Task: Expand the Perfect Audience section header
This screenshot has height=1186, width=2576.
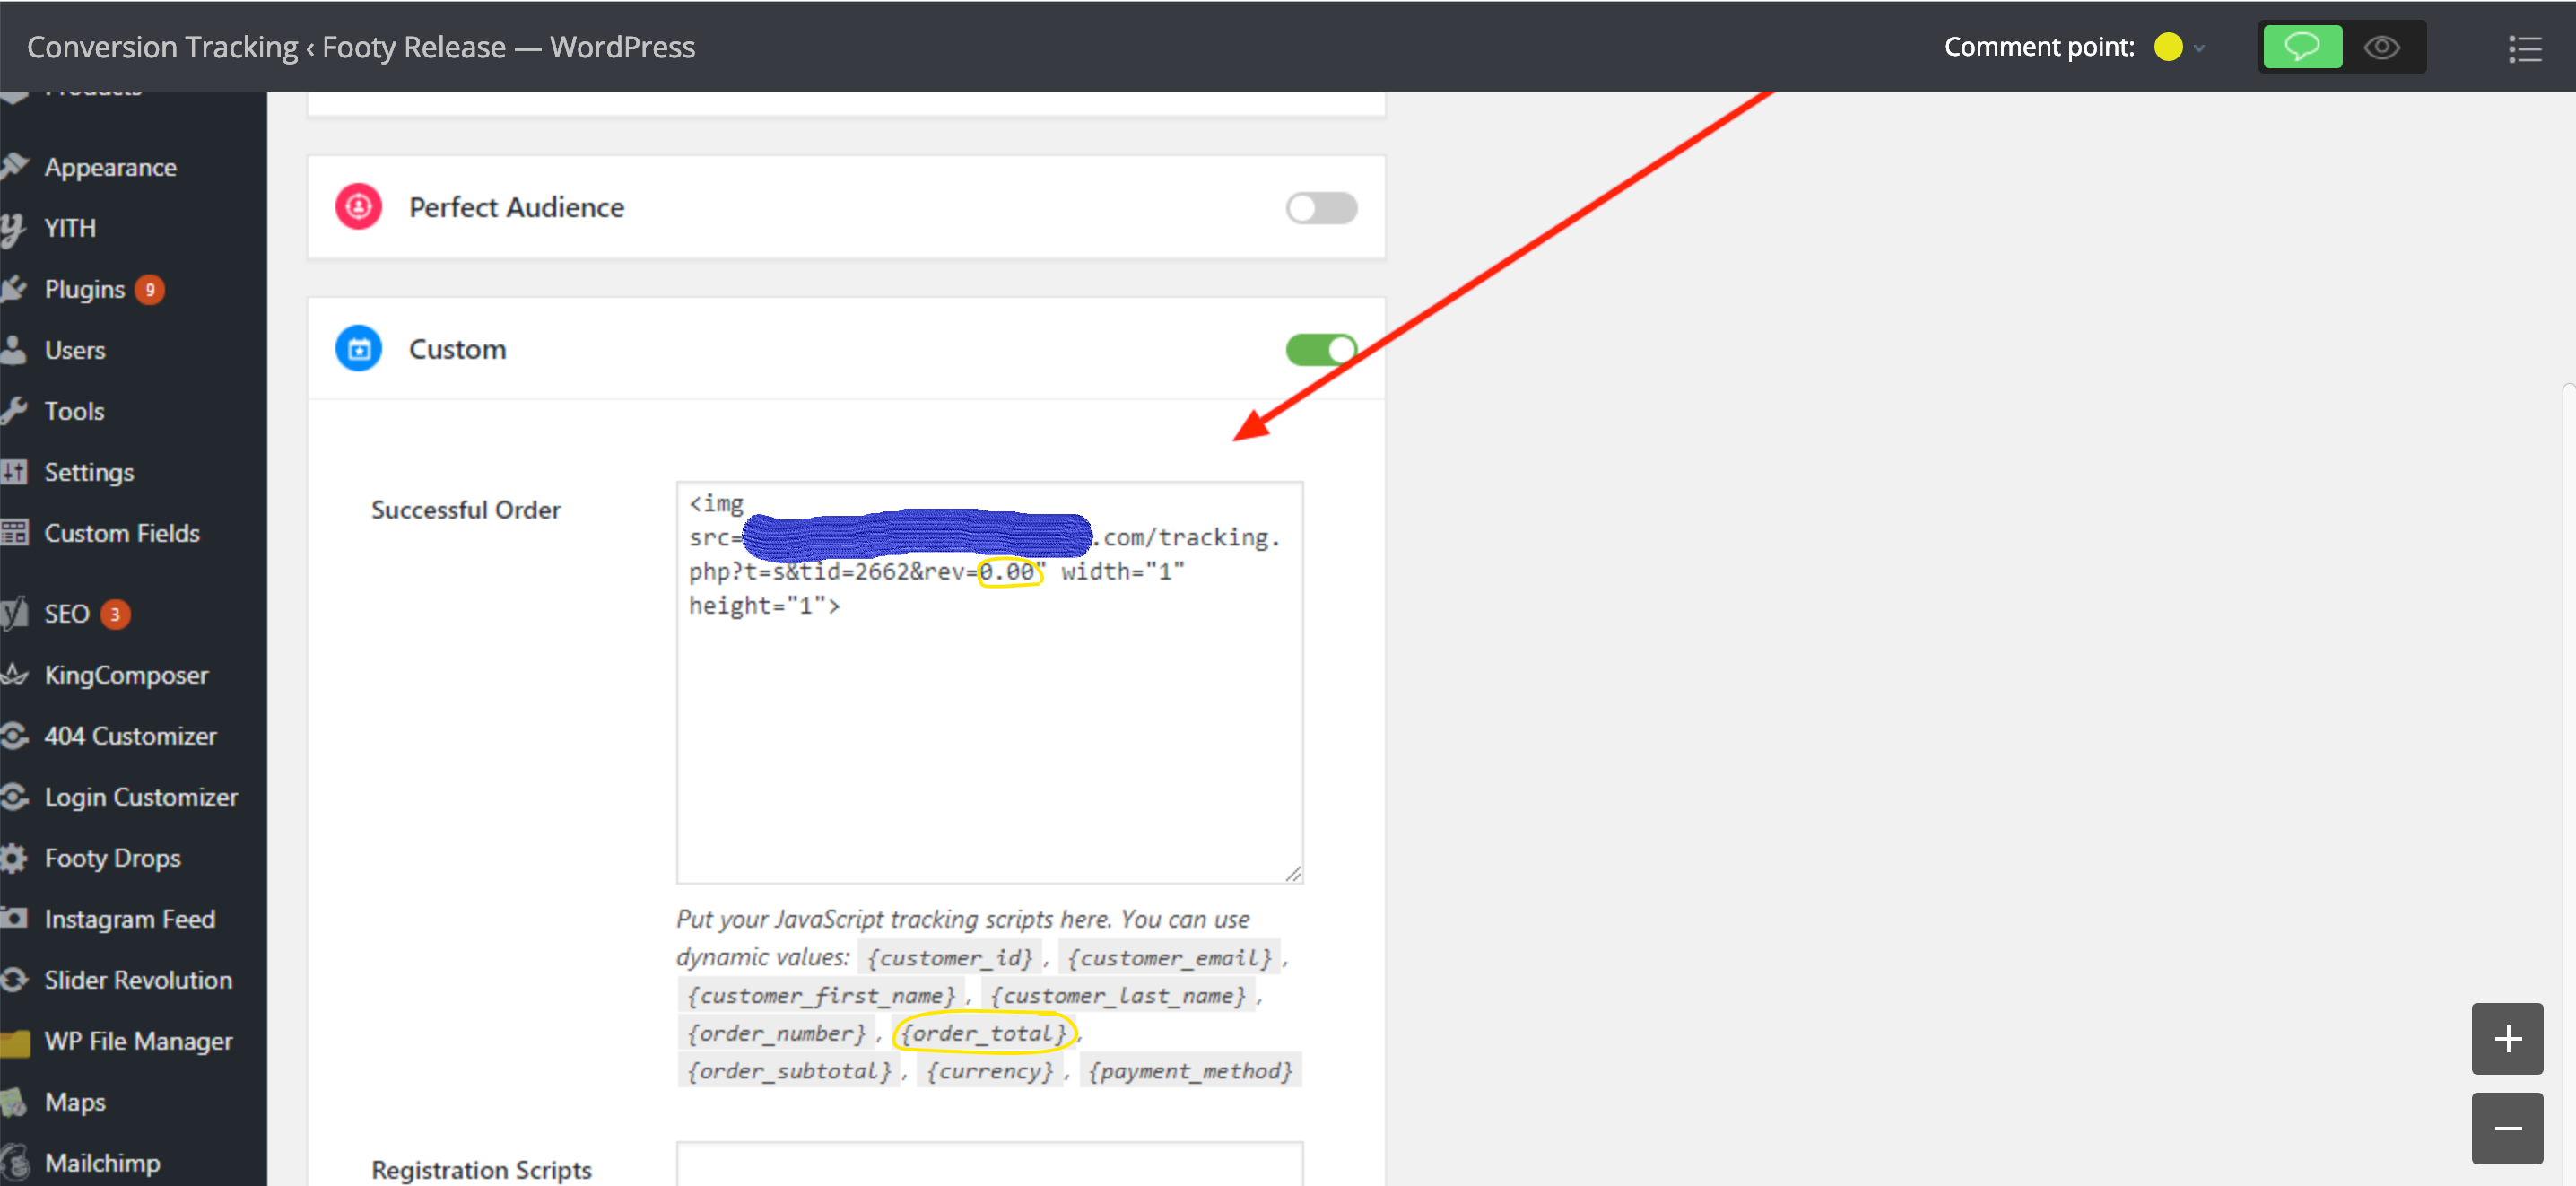Action: coord(516,208)
